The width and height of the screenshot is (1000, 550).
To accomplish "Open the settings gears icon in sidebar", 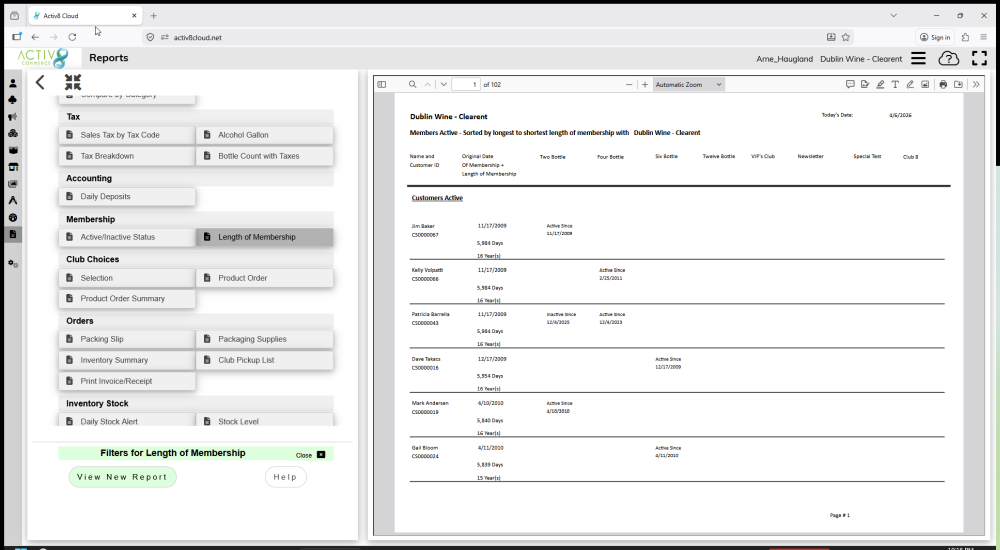I will (13, 264).
